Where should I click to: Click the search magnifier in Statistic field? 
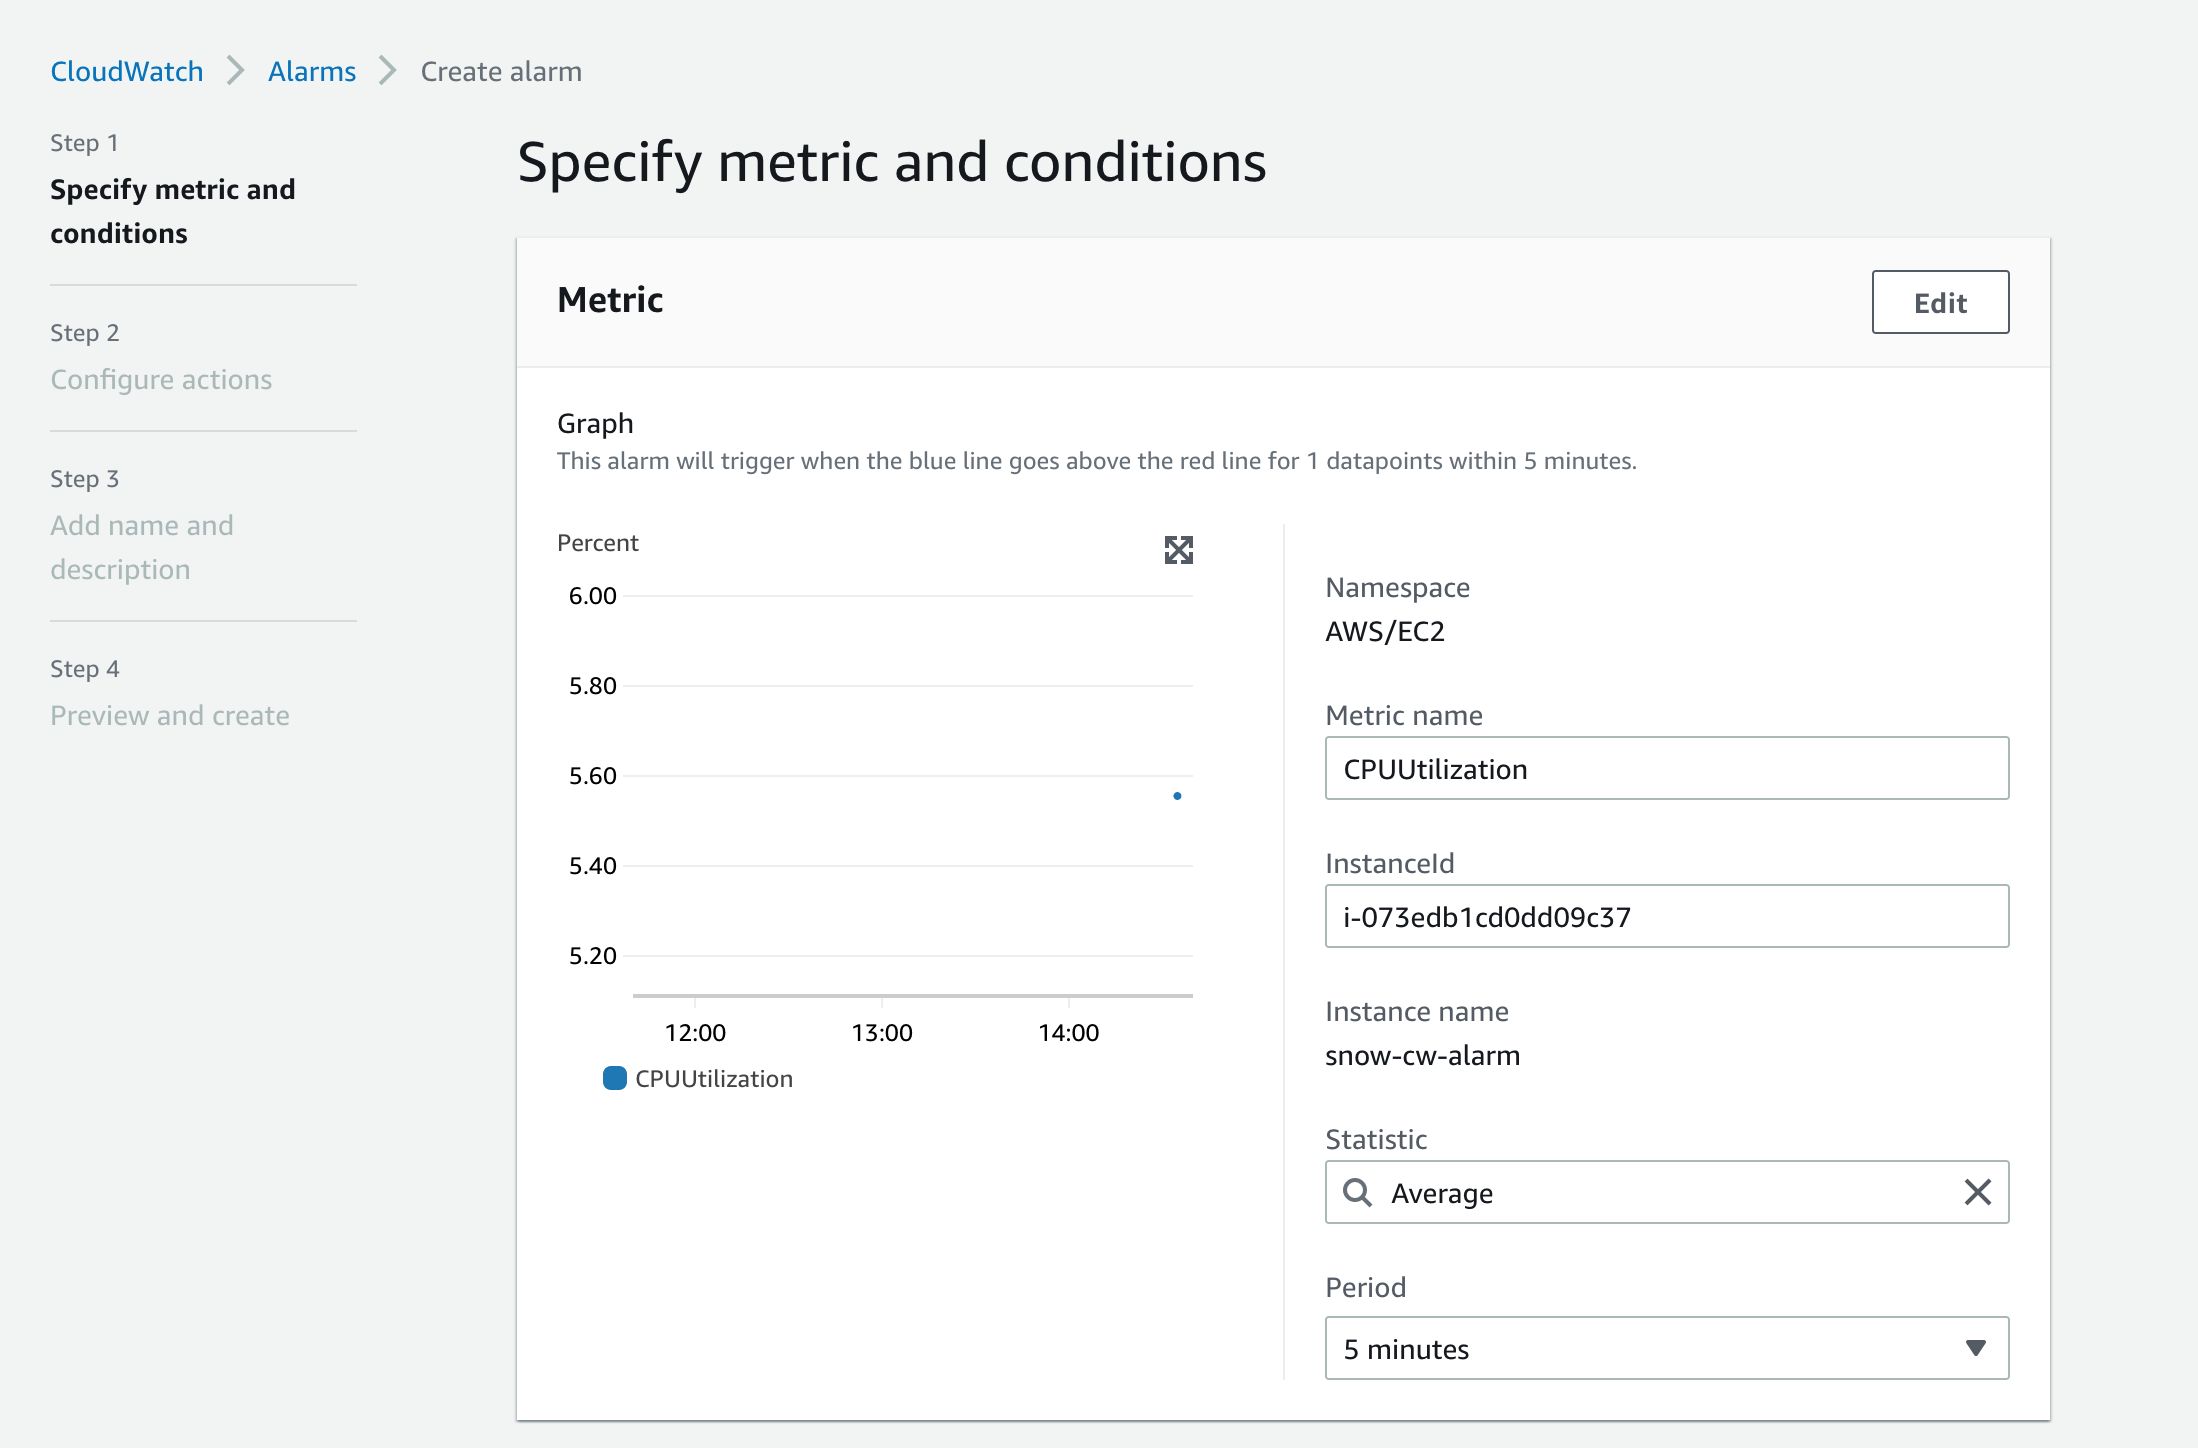(x=1358, y=1192)
